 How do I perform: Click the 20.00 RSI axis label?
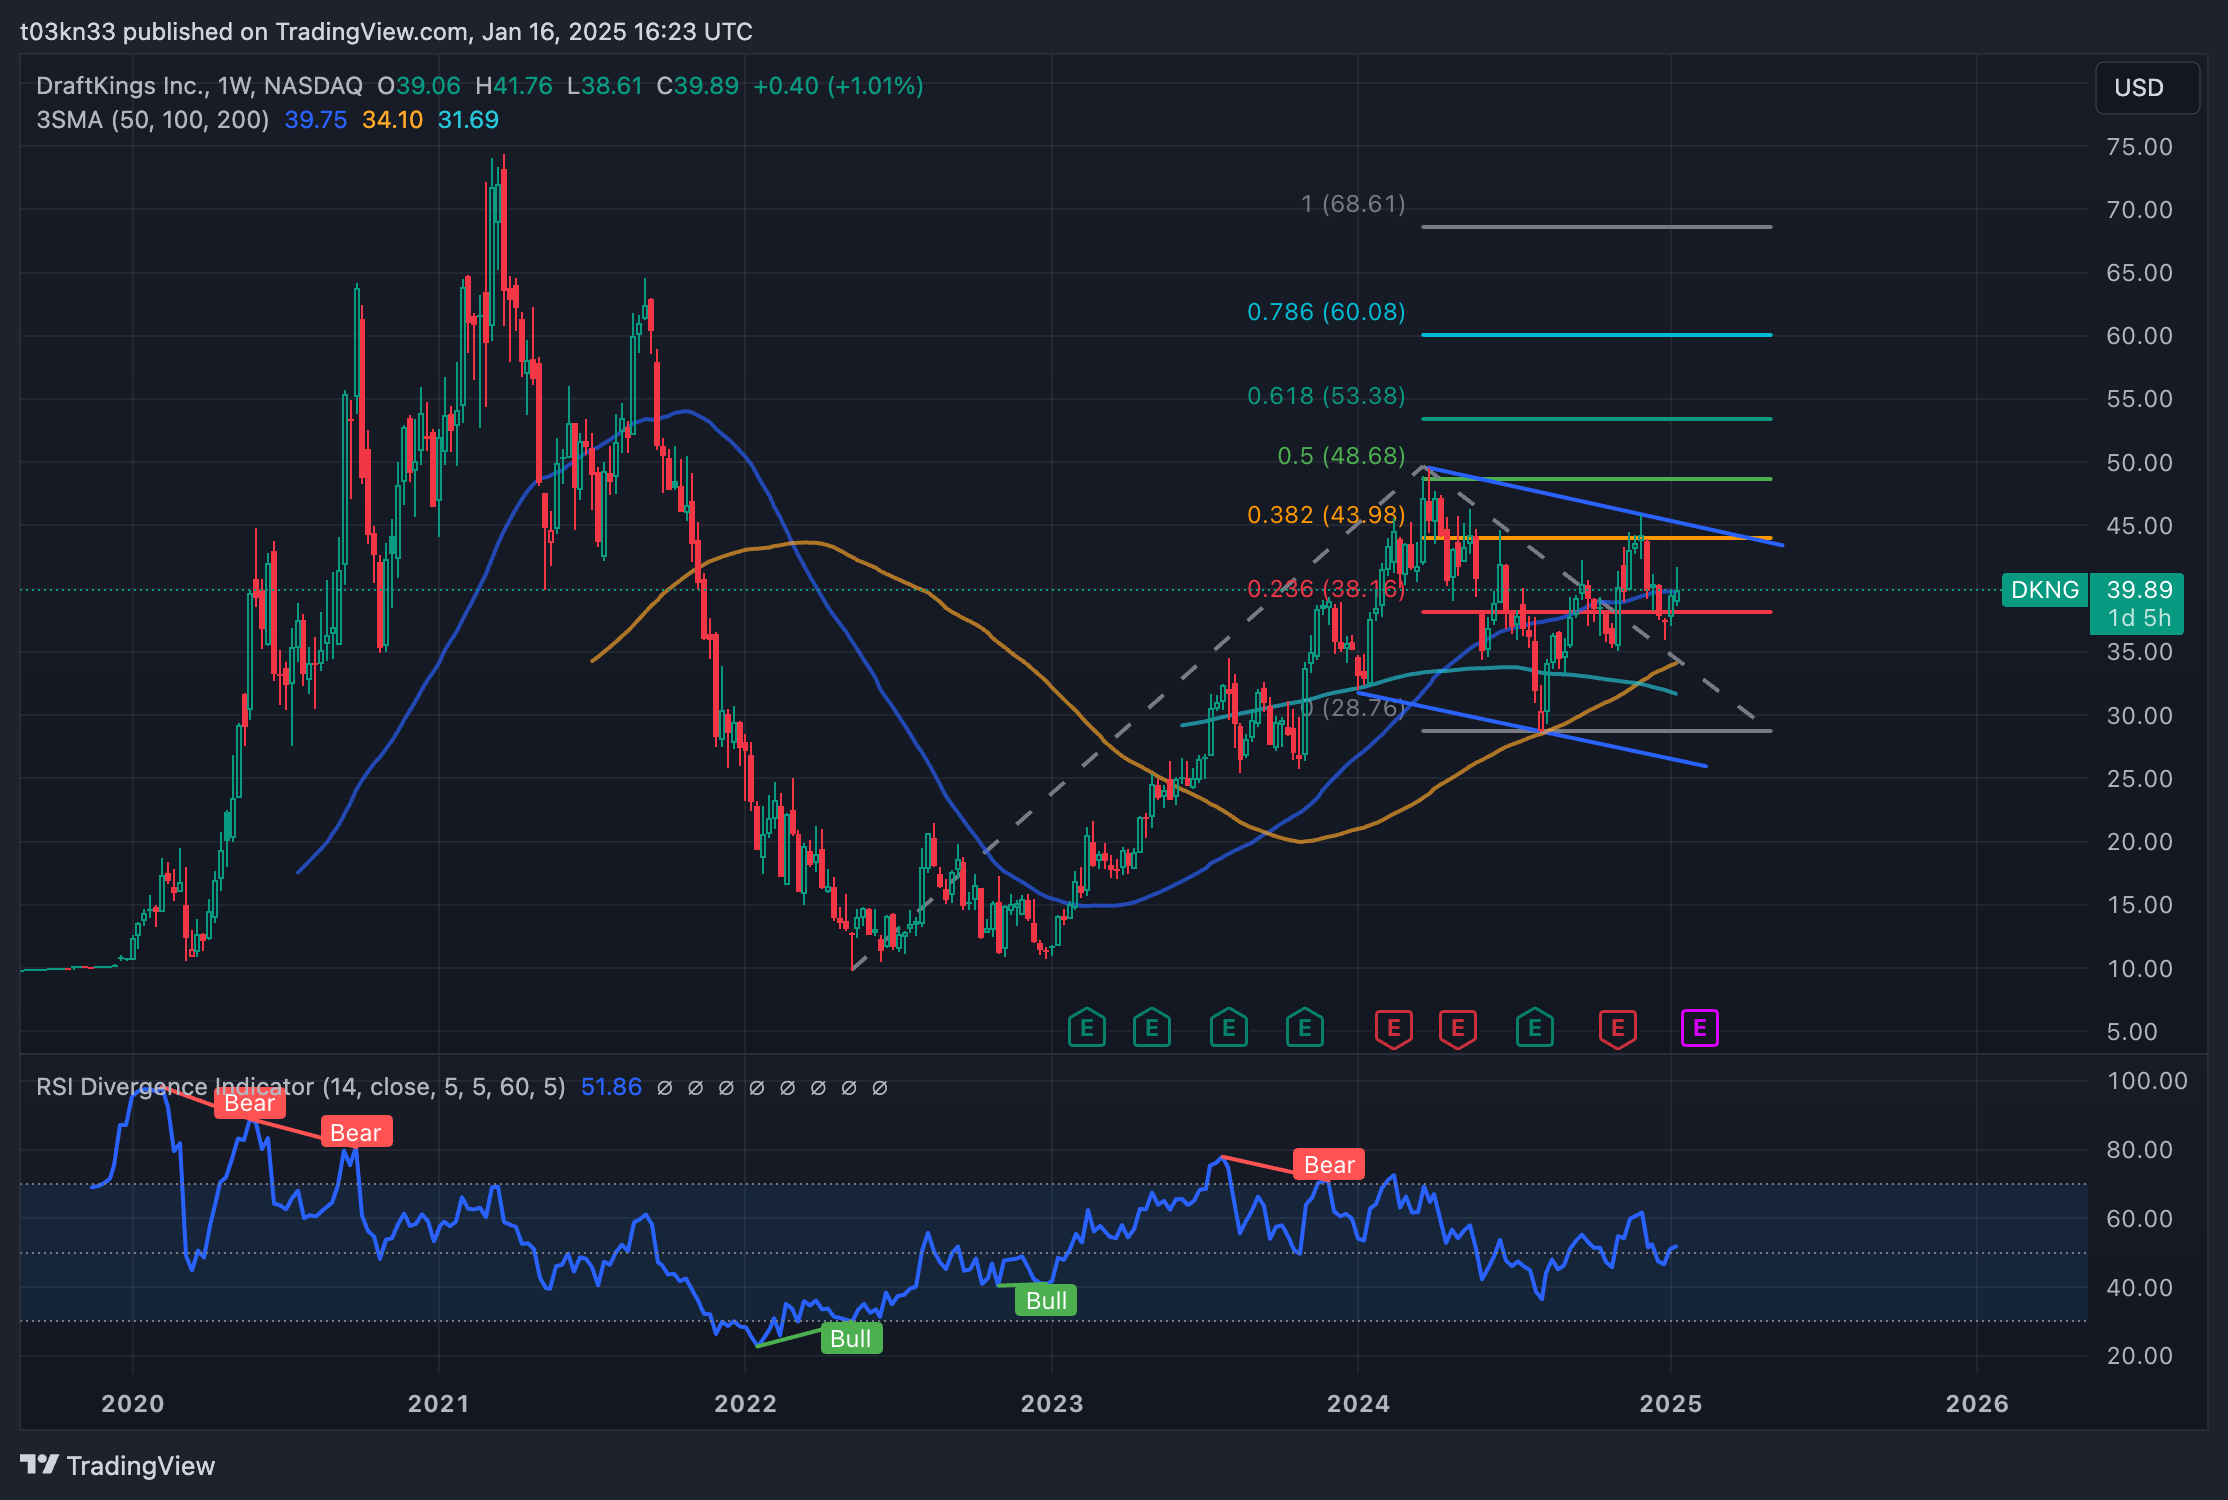coord(2140,1356)
